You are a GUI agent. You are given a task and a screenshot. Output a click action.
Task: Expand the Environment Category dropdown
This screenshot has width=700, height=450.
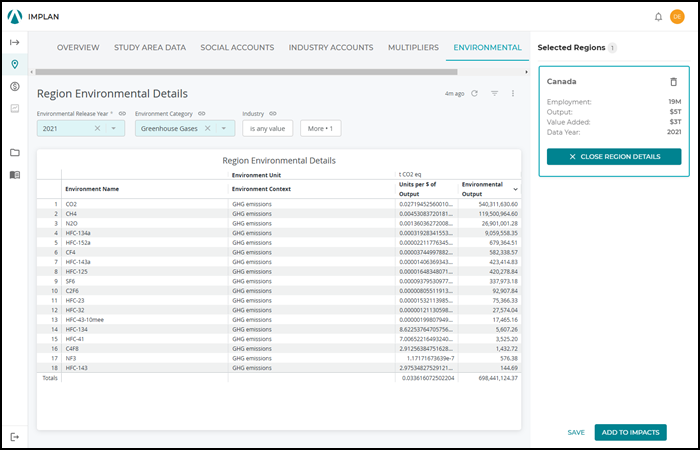(224, 128)
